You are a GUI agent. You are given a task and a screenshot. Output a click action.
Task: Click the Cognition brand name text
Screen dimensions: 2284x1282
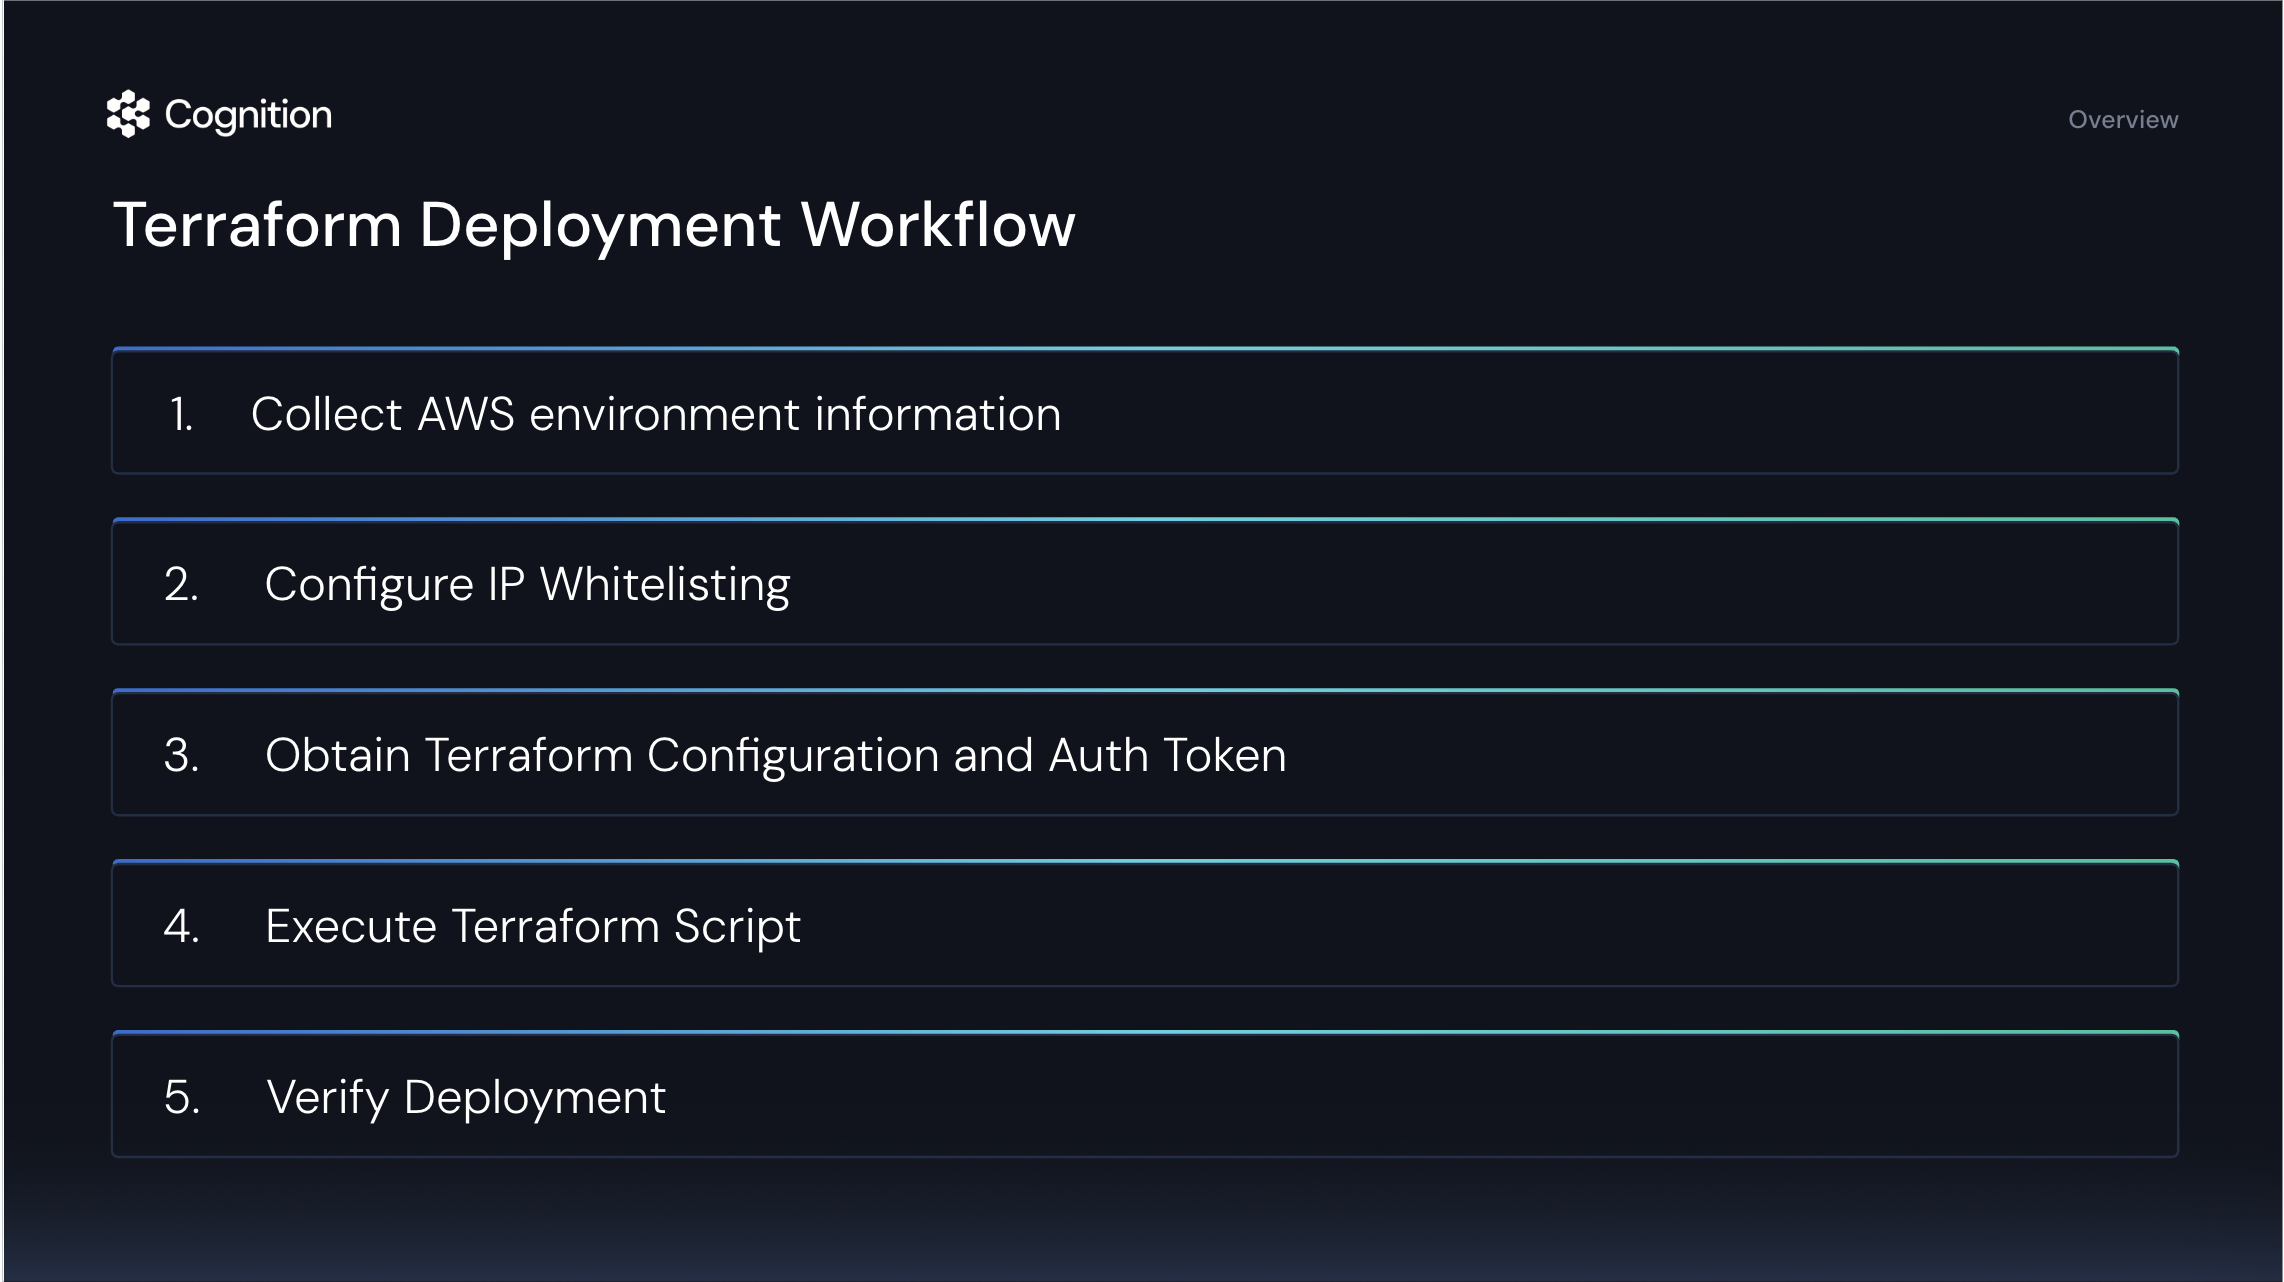click(248, 115)
